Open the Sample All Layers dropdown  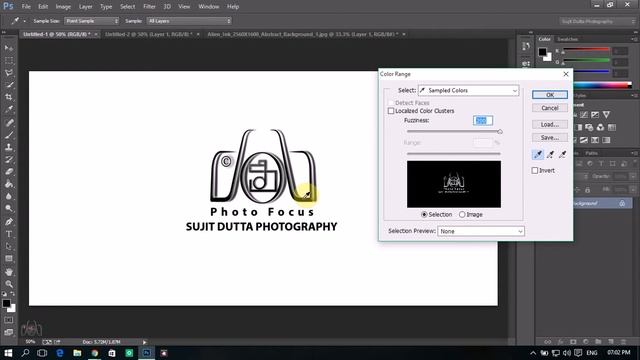coord(189,21)
